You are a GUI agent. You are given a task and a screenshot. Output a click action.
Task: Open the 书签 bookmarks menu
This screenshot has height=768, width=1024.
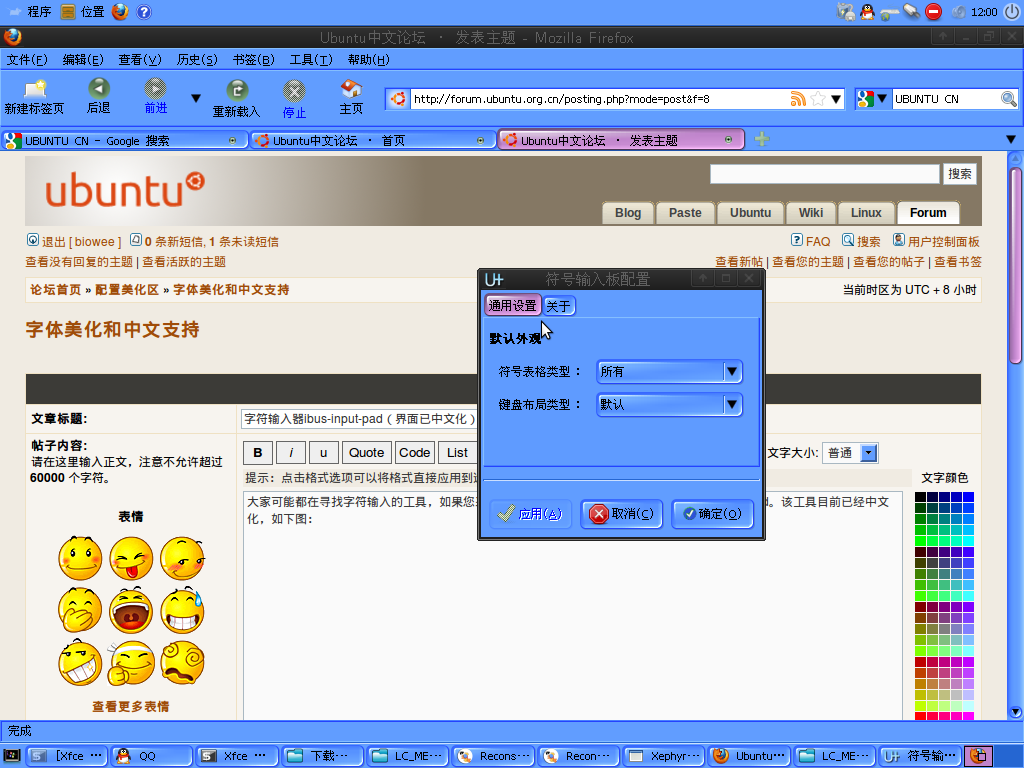coord(253,60)
